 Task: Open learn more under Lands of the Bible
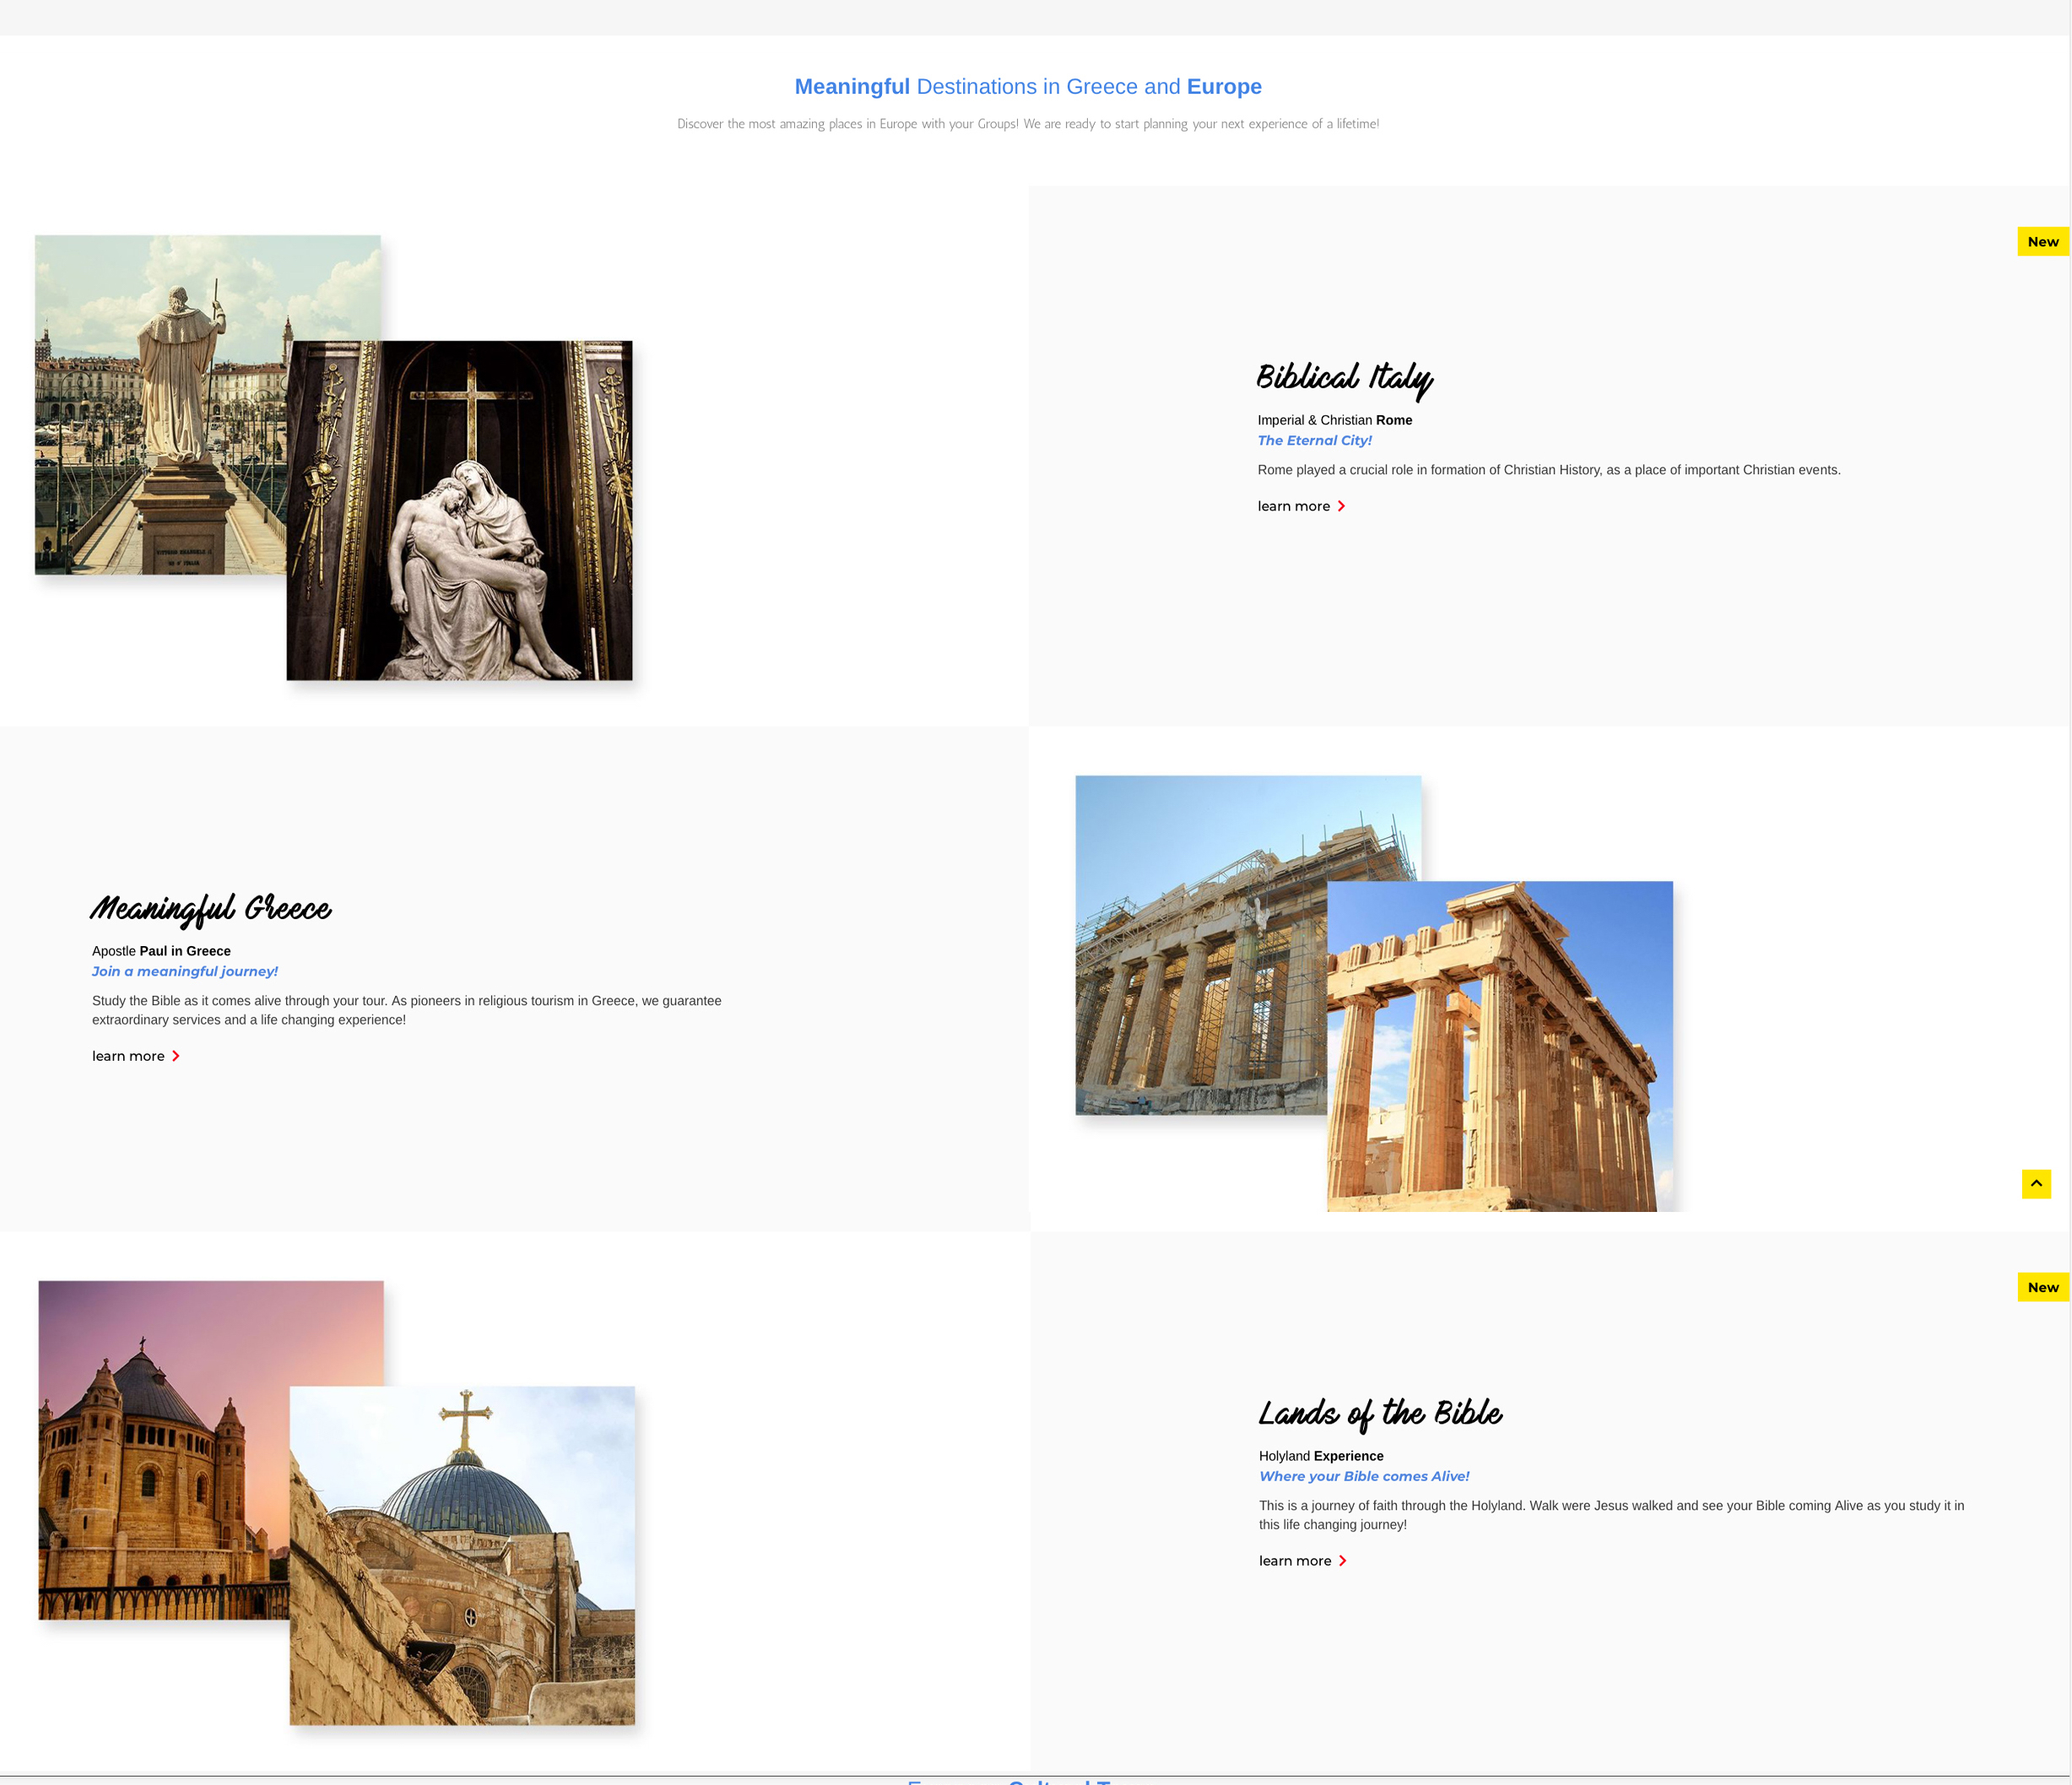coord(1294,1560)
